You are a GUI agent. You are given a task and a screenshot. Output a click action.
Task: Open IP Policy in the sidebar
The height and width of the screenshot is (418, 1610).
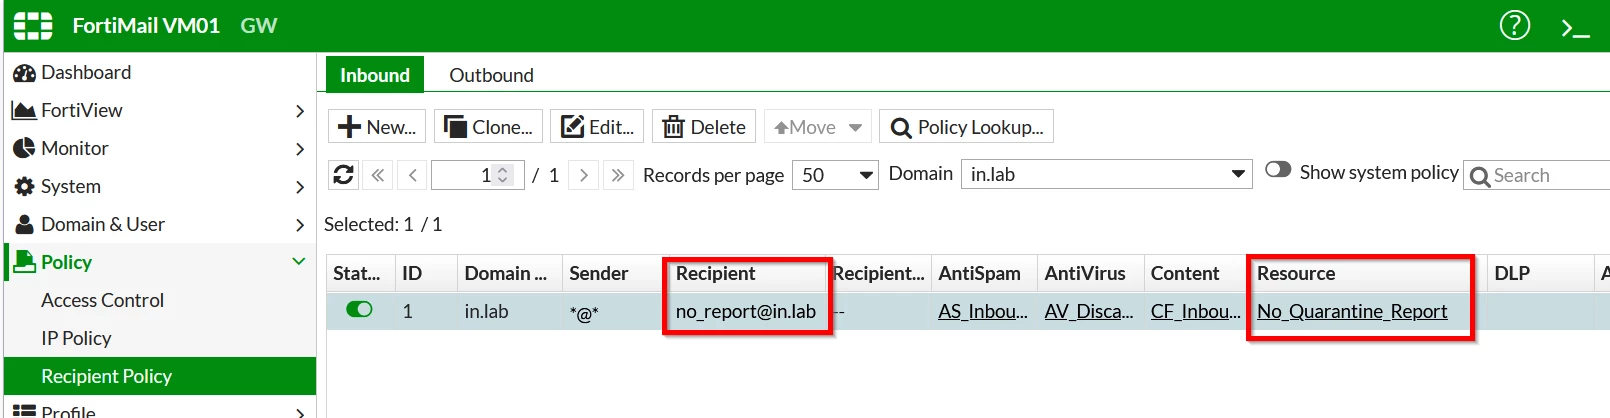pyautogui.click(x=76, y=338)
